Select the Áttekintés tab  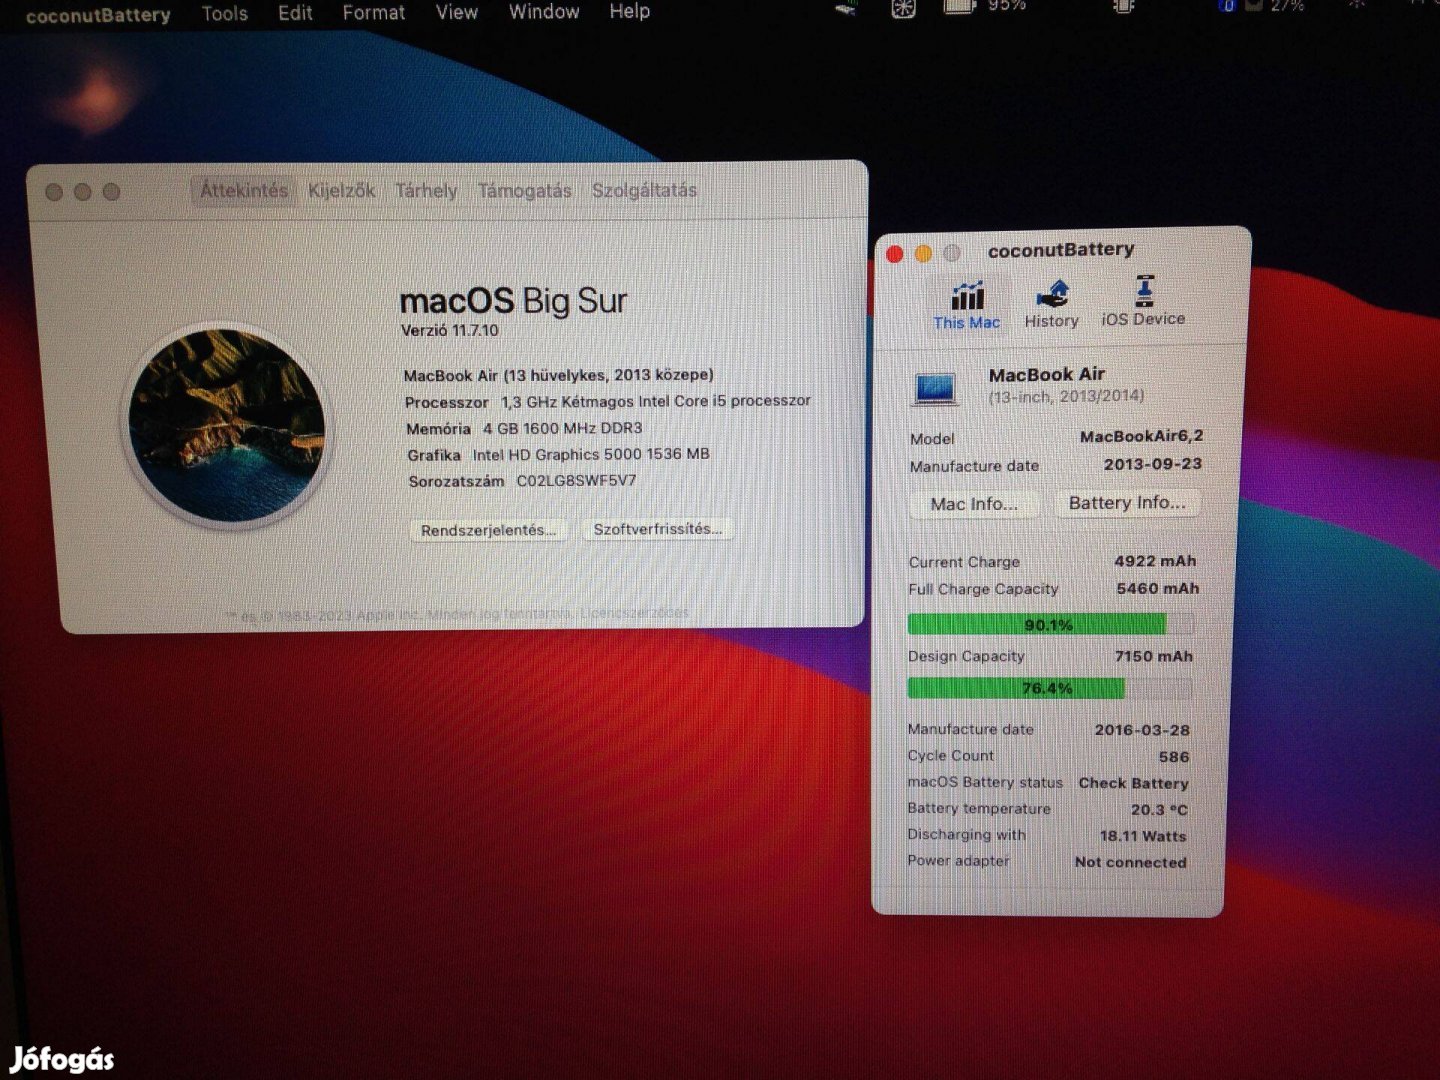(244, 190)
